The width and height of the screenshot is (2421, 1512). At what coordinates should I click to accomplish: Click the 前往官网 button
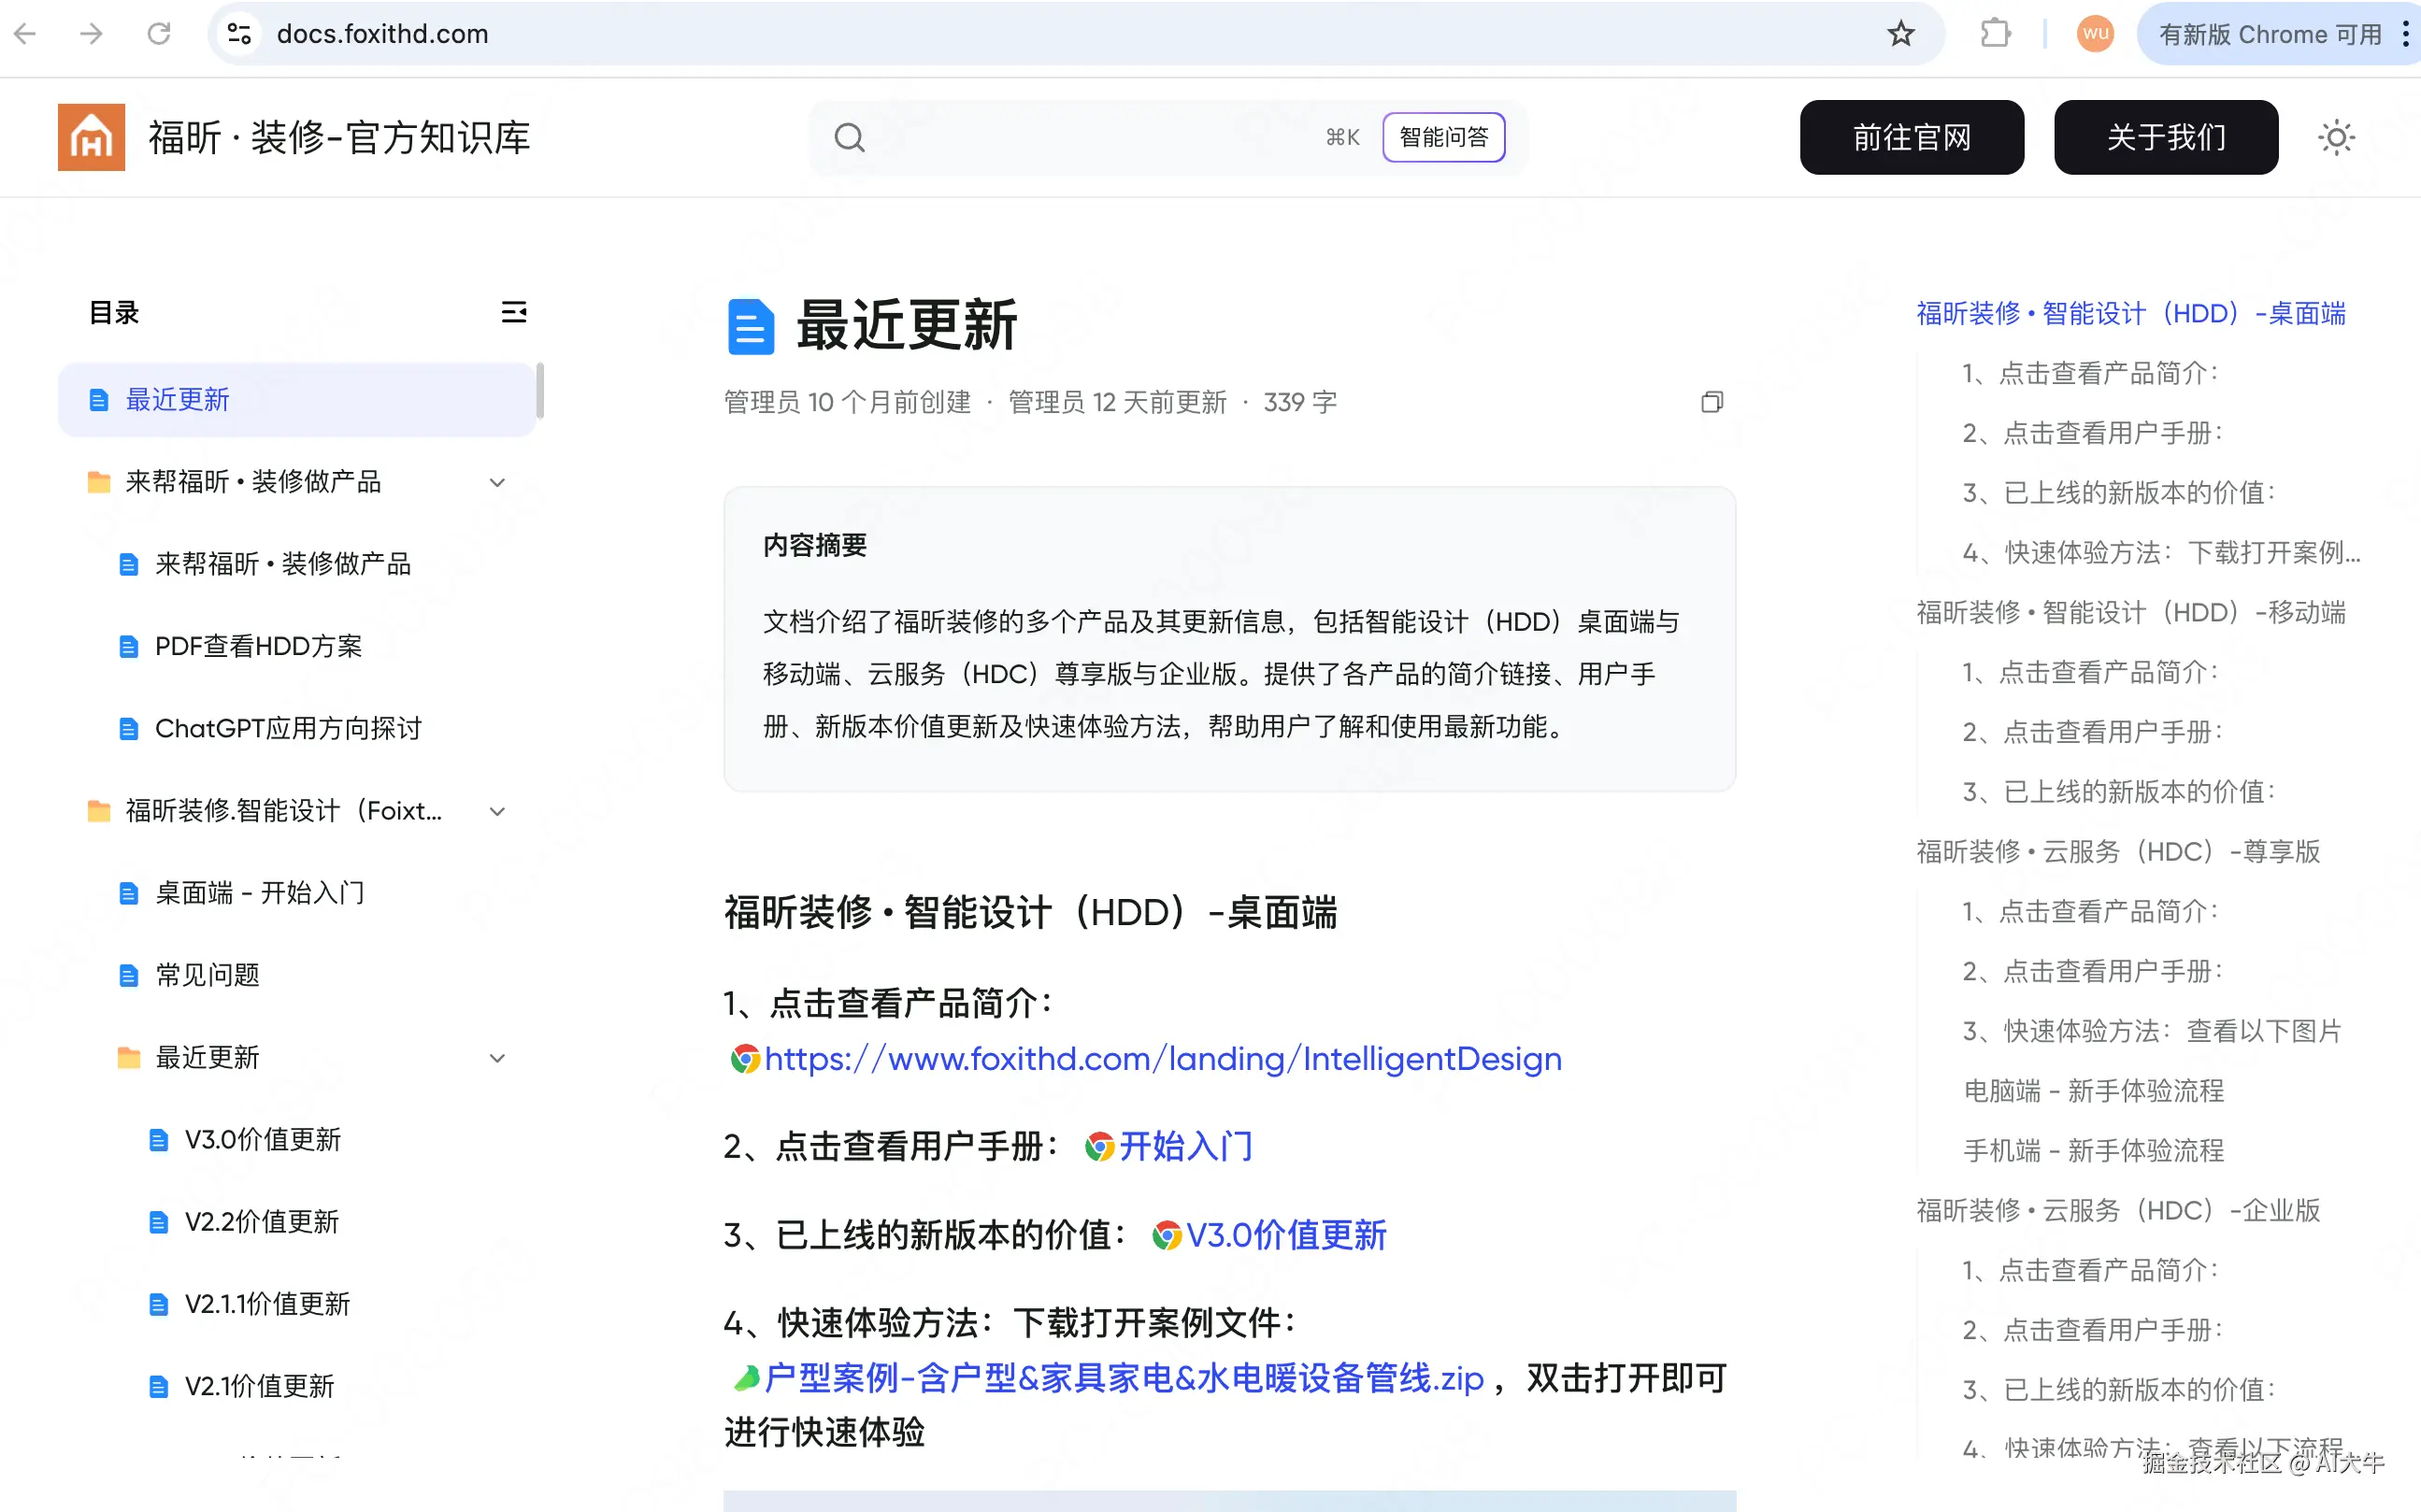click(x=1911, y=137)
